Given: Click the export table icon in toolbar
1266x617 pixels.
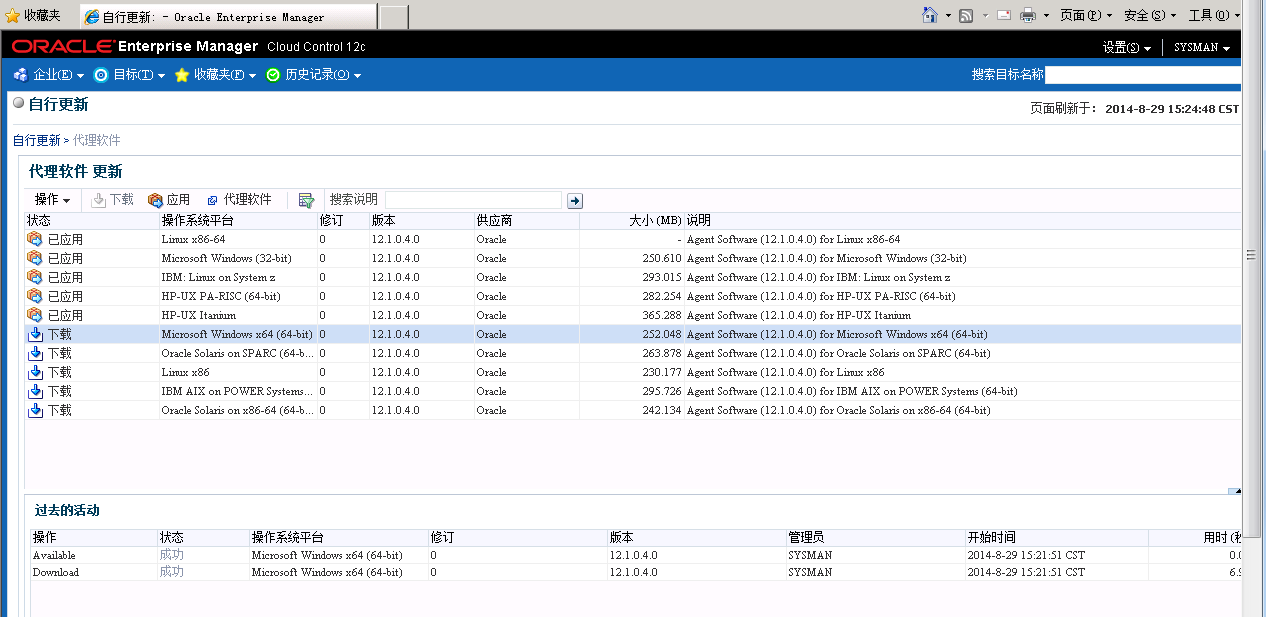Looking at the screenshot, I should click(x=306, y=201).
